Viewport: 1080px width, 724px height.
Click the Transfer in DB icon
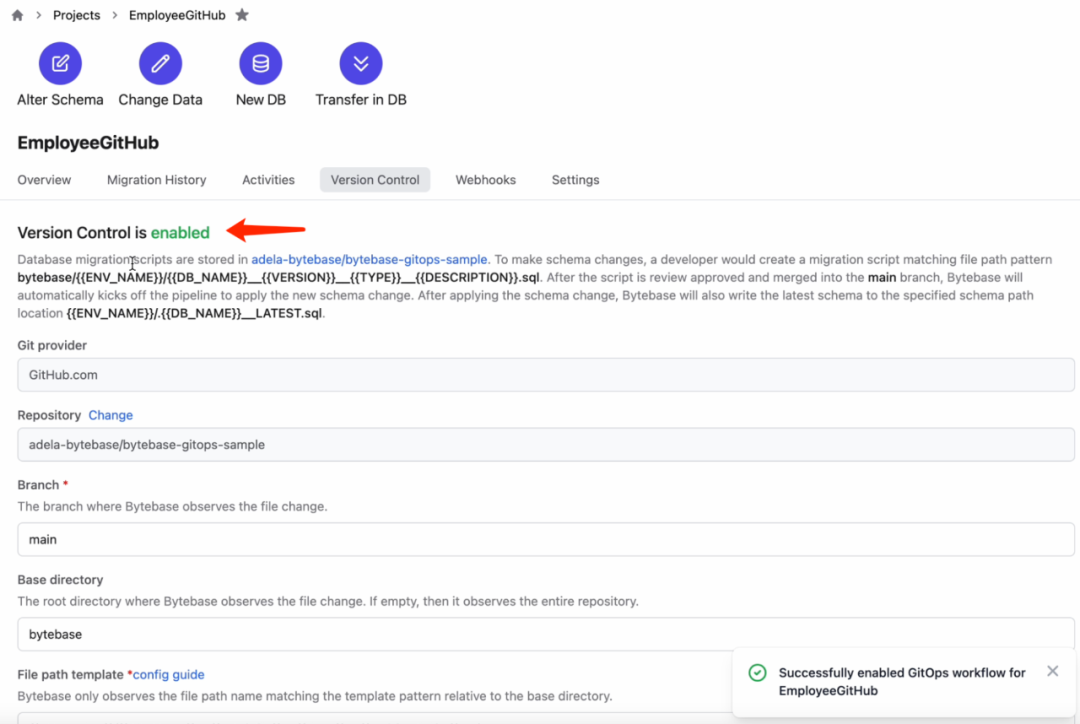point(361,64)
